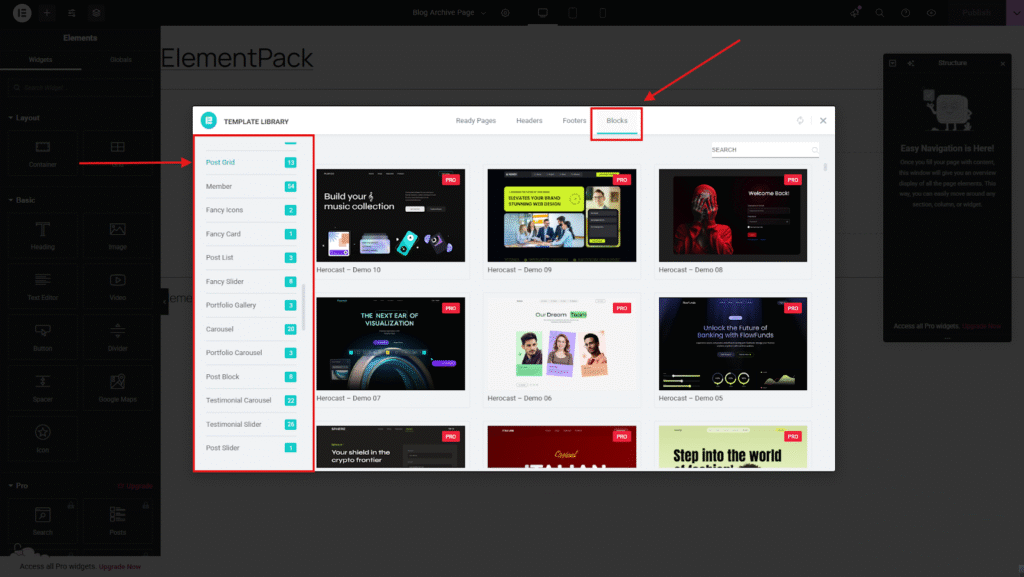The height and width of the screenshot is (577, 1024).
Task: Switch to desktop preview device icon
Action: tap(543, 12)
